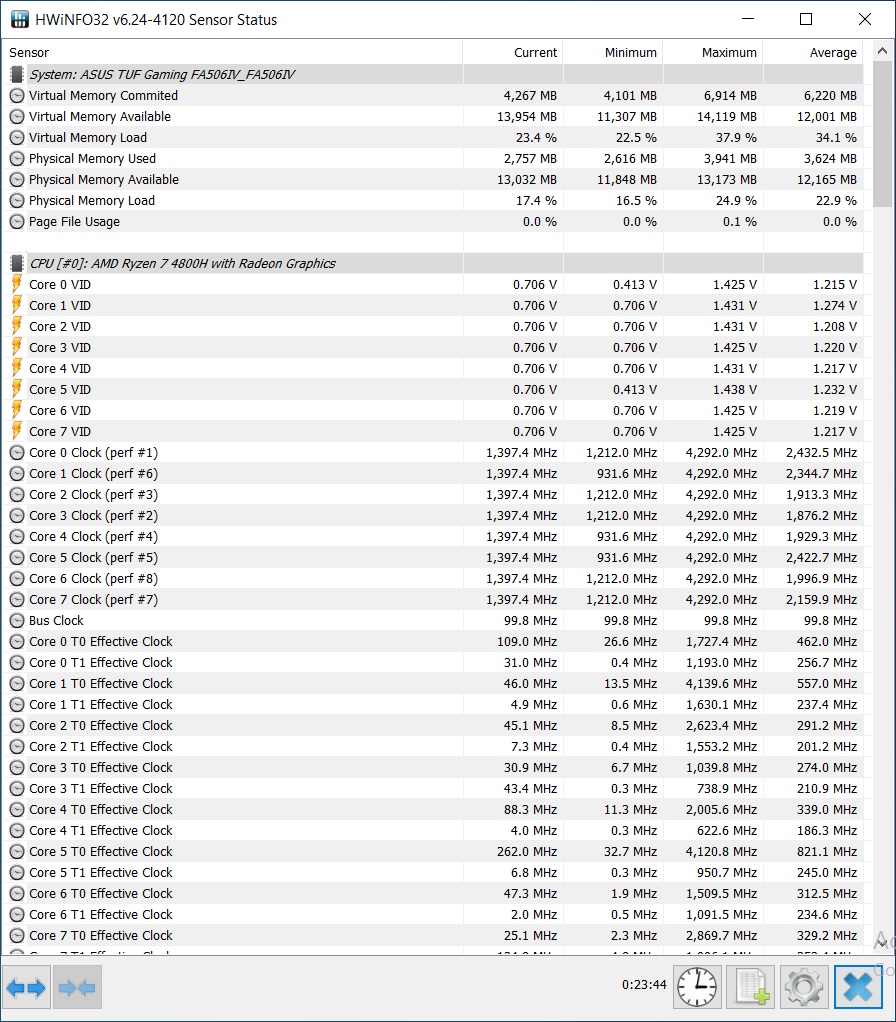Click the HWiNFO32 title bar app icon
896x1022 pixels.
coord(20,20)
